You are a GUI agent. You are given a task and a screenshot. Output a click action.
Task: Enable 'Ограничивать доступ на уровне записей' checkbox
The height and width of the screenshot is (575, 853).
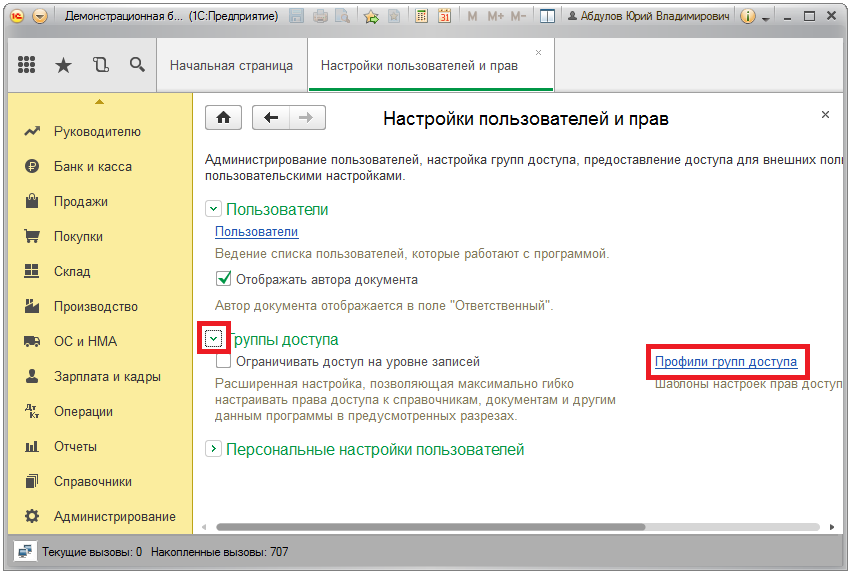224,362
